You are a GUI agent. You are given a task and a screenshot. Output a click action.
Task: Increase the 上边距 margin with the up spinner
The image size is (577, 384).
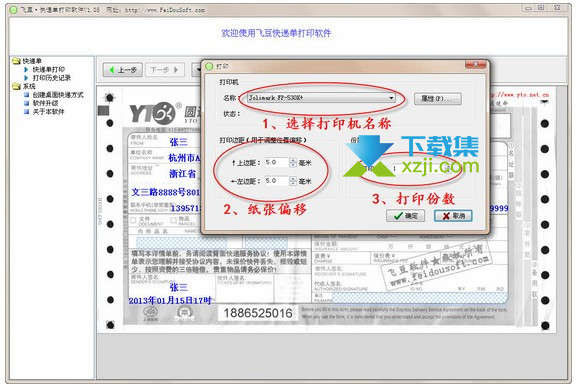pos(293,160)
